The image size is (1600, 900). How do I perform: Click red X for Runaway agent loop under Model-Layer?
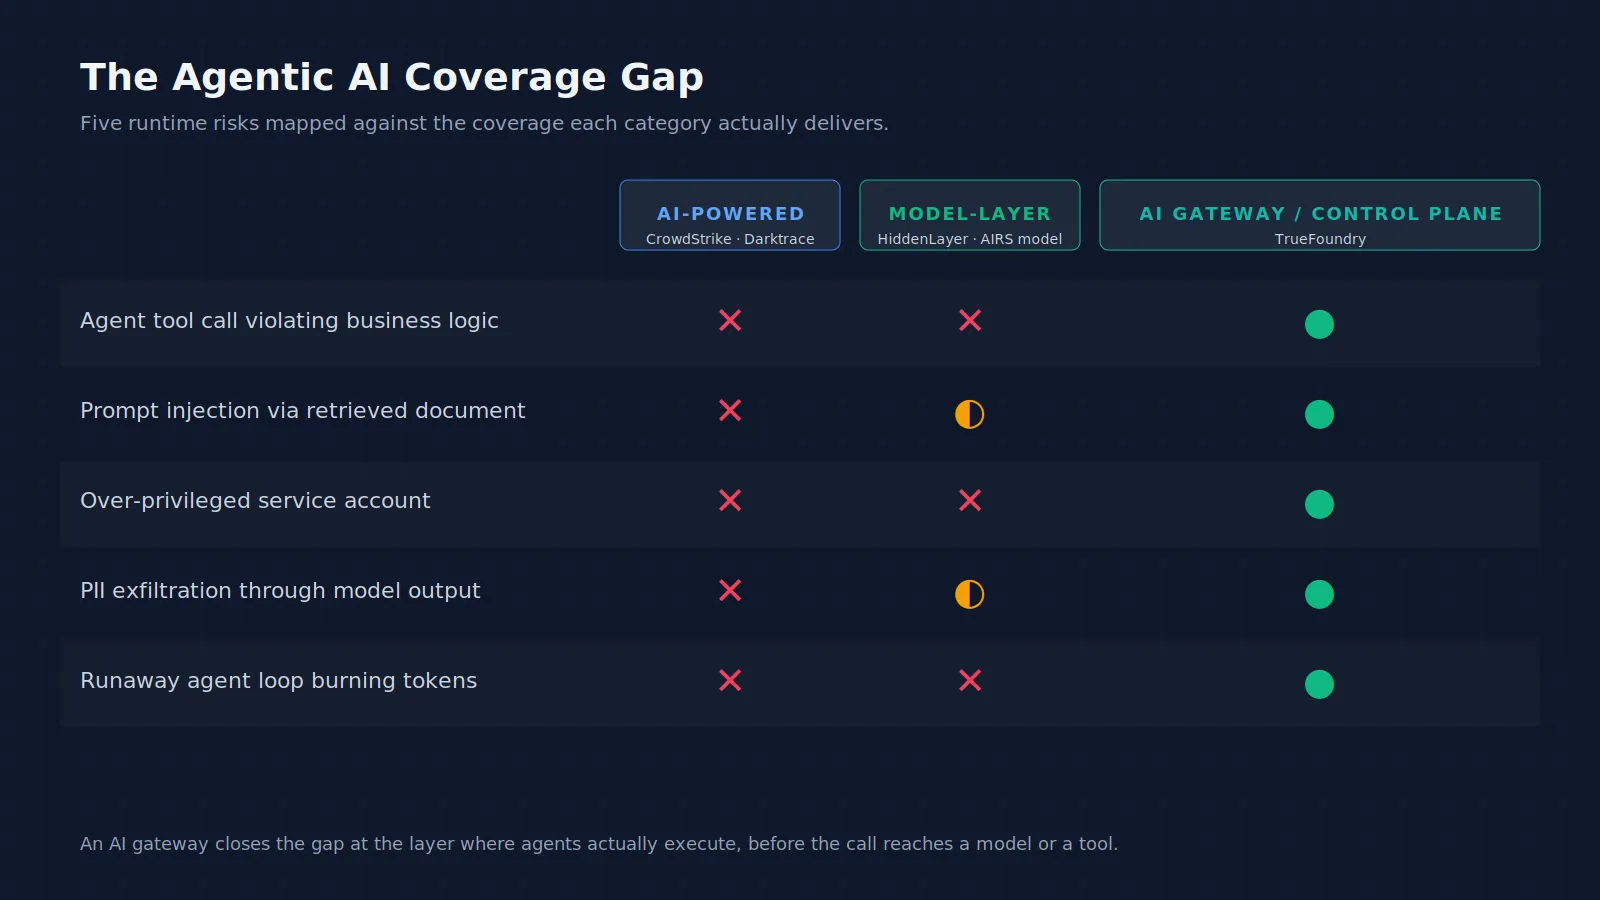coord(970,680)
